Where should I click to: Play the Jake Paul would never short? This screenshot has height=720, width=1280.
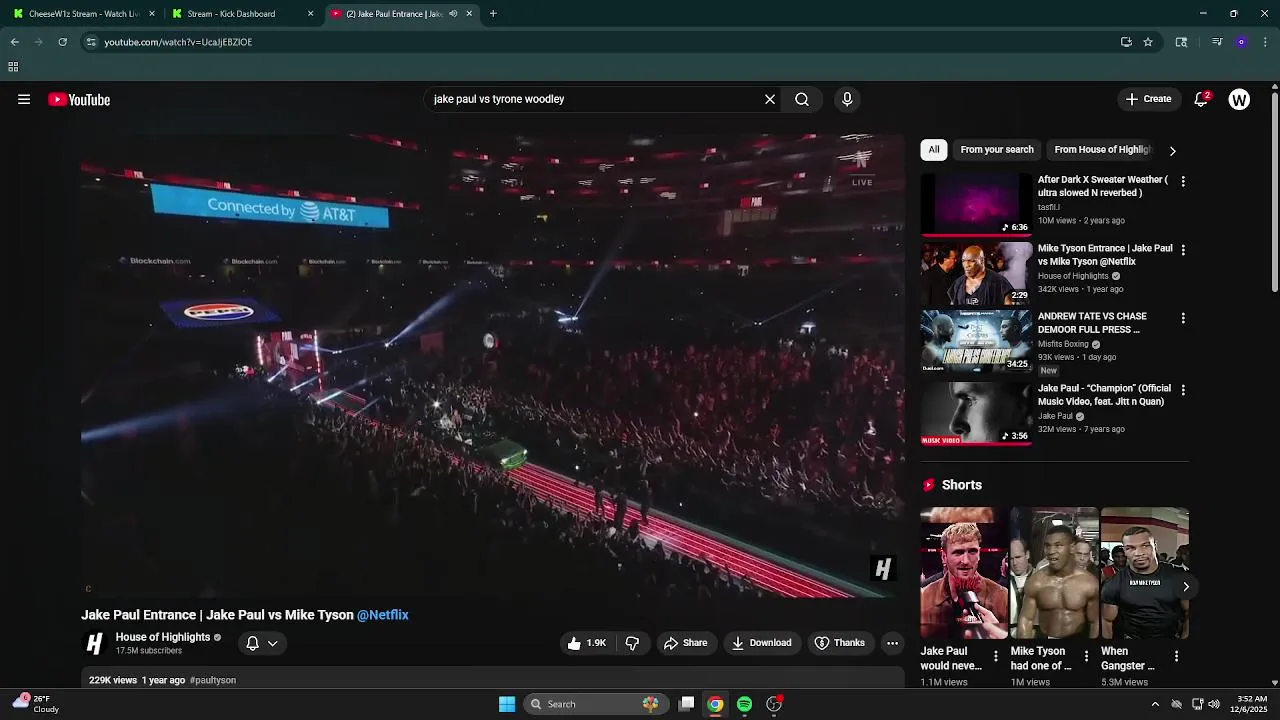tap(964, 573)
